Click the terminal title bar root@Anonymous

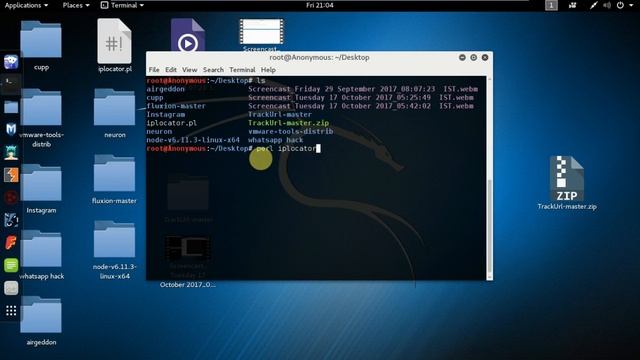tap(319, 58)
